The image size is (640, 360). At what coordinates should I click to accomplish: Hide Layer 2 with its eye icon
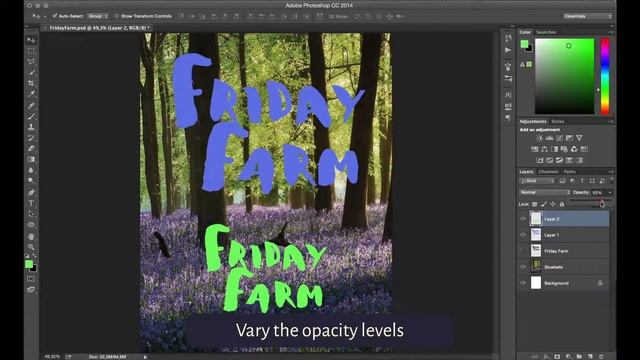coord(523,219)
